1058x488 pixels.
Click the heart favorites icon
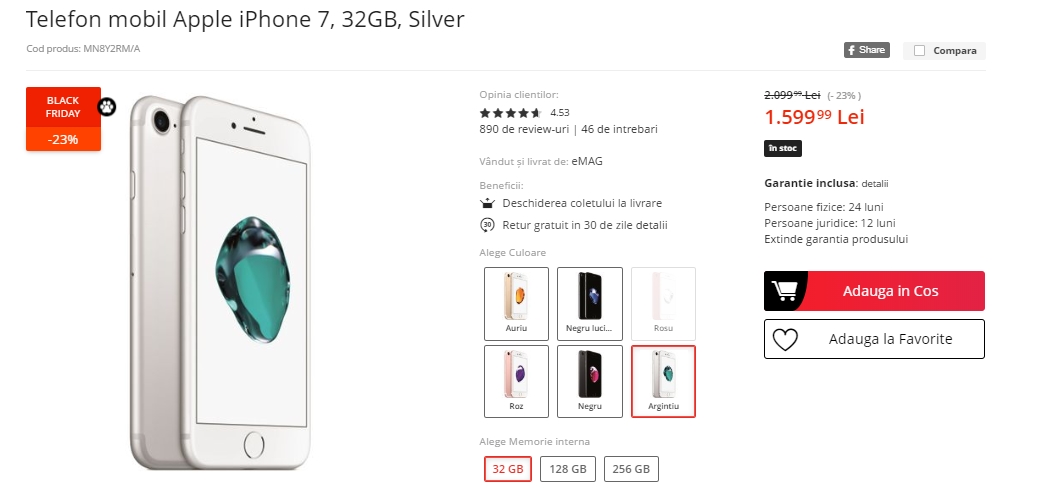785,340
